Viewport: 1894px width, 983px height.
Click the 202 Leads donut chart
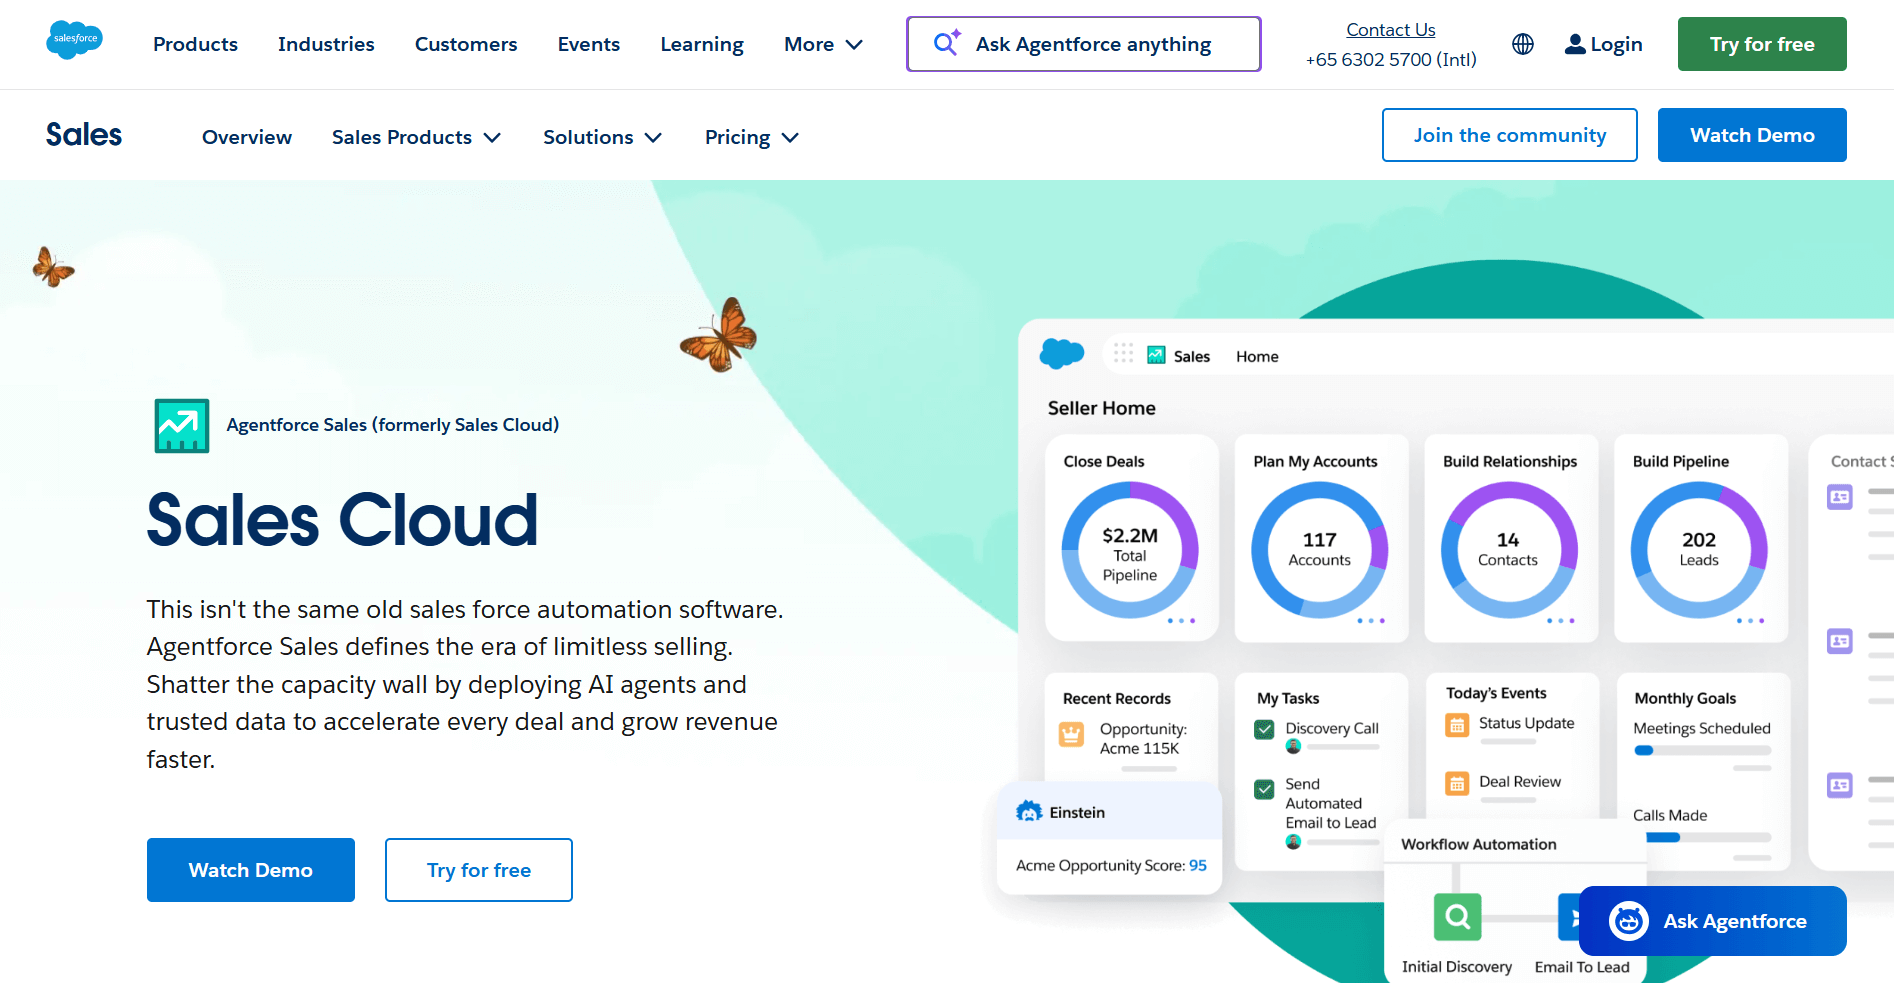[1699, 550]
